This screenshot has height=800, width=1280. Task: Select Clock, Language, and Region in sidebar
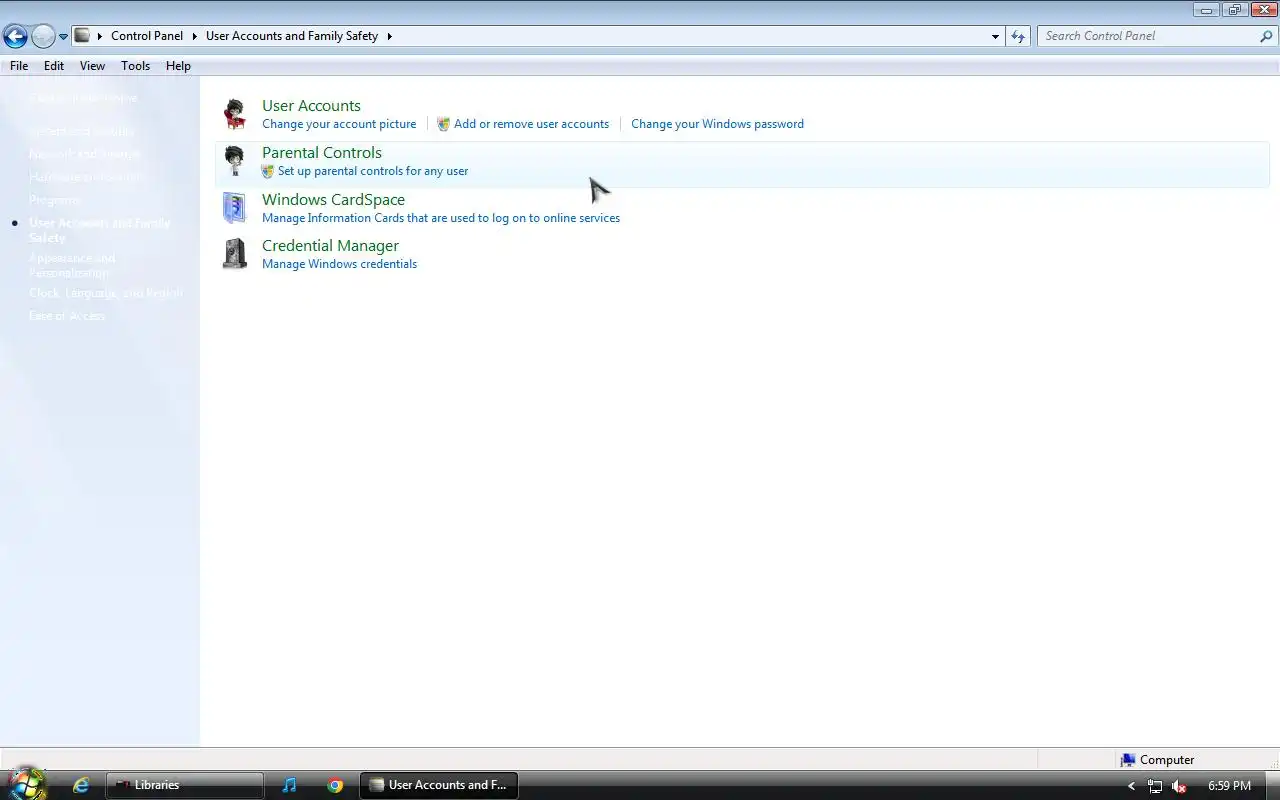pyautogui.click(x=106, y=293)
